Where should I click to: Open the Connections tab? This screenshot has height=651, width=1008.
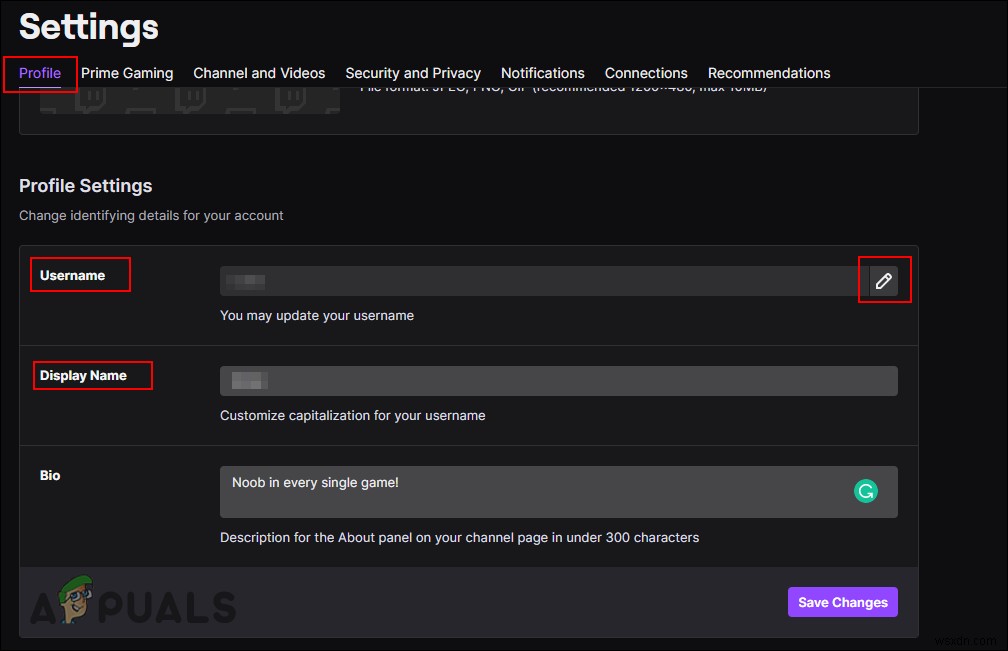point(646,73)
